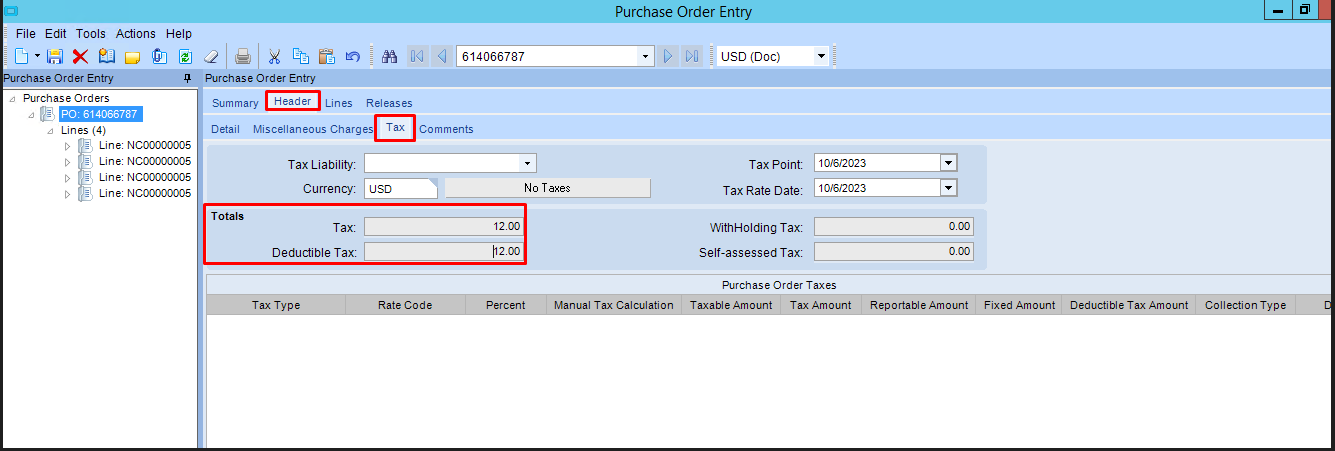Click the clipboard Paste icon
This screenshot has height=451, width=1335.
(326, 56)
